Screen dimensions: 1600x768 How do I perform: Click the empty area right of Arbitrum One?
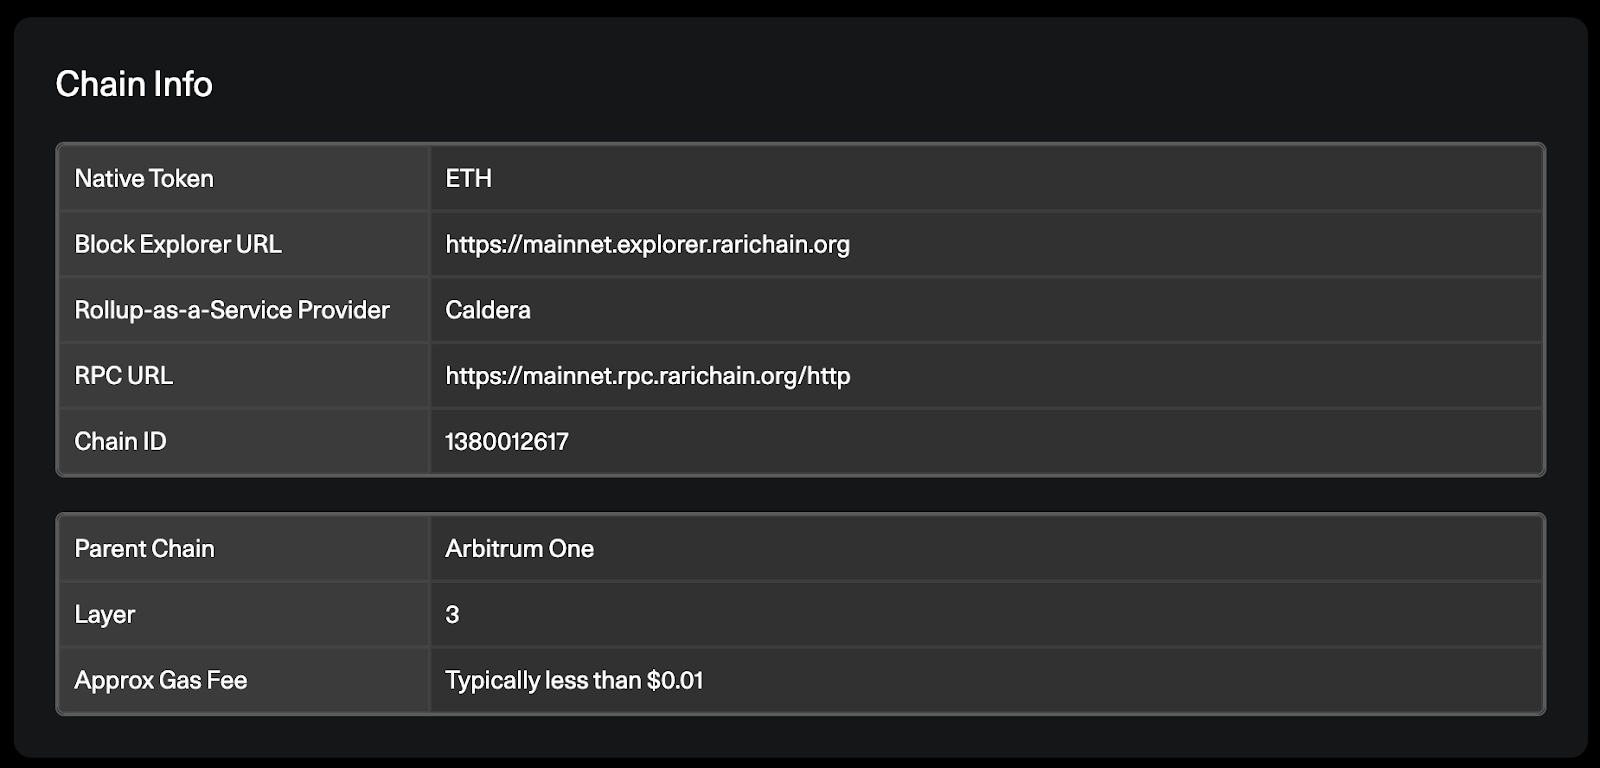[1067, 549]
